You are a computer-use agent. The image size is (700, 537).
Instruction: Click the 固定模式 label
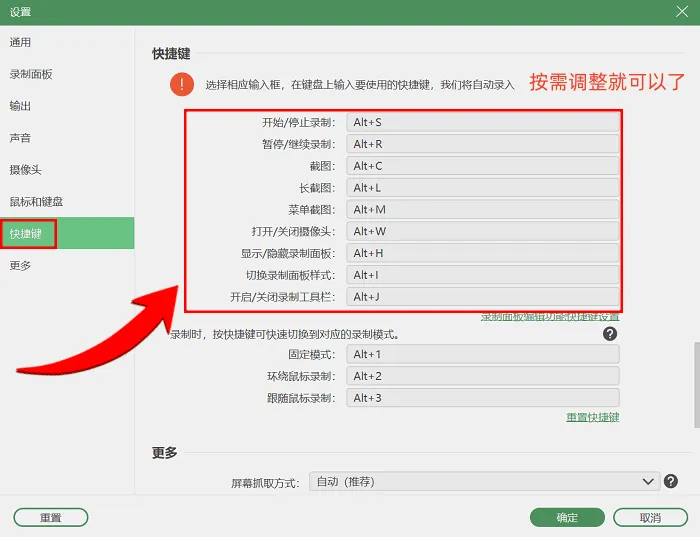[x=311, y=355]
